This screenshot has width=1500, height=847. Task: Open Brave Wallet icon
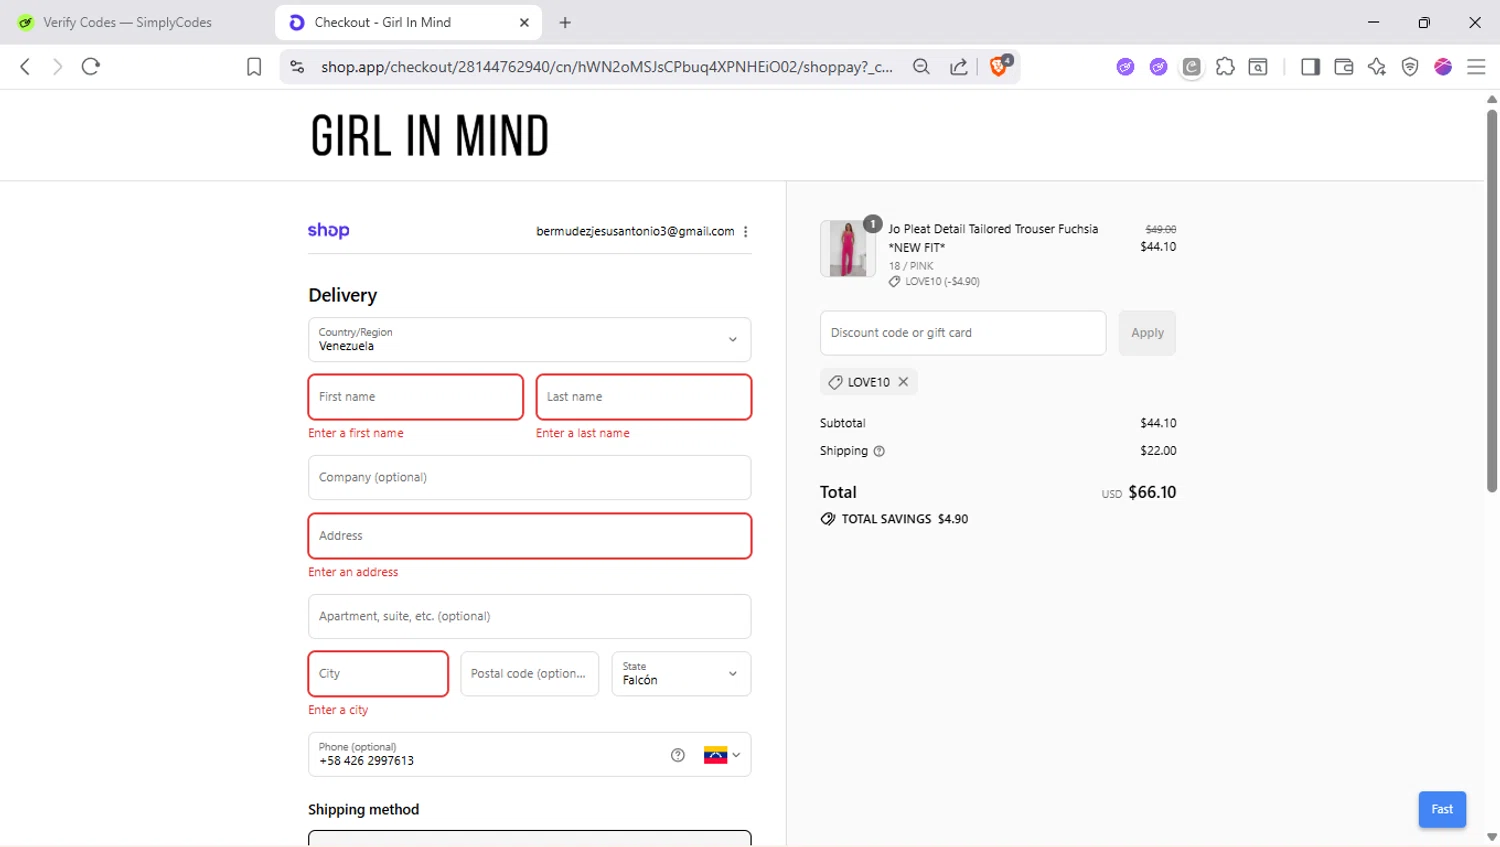point(1344,67)
